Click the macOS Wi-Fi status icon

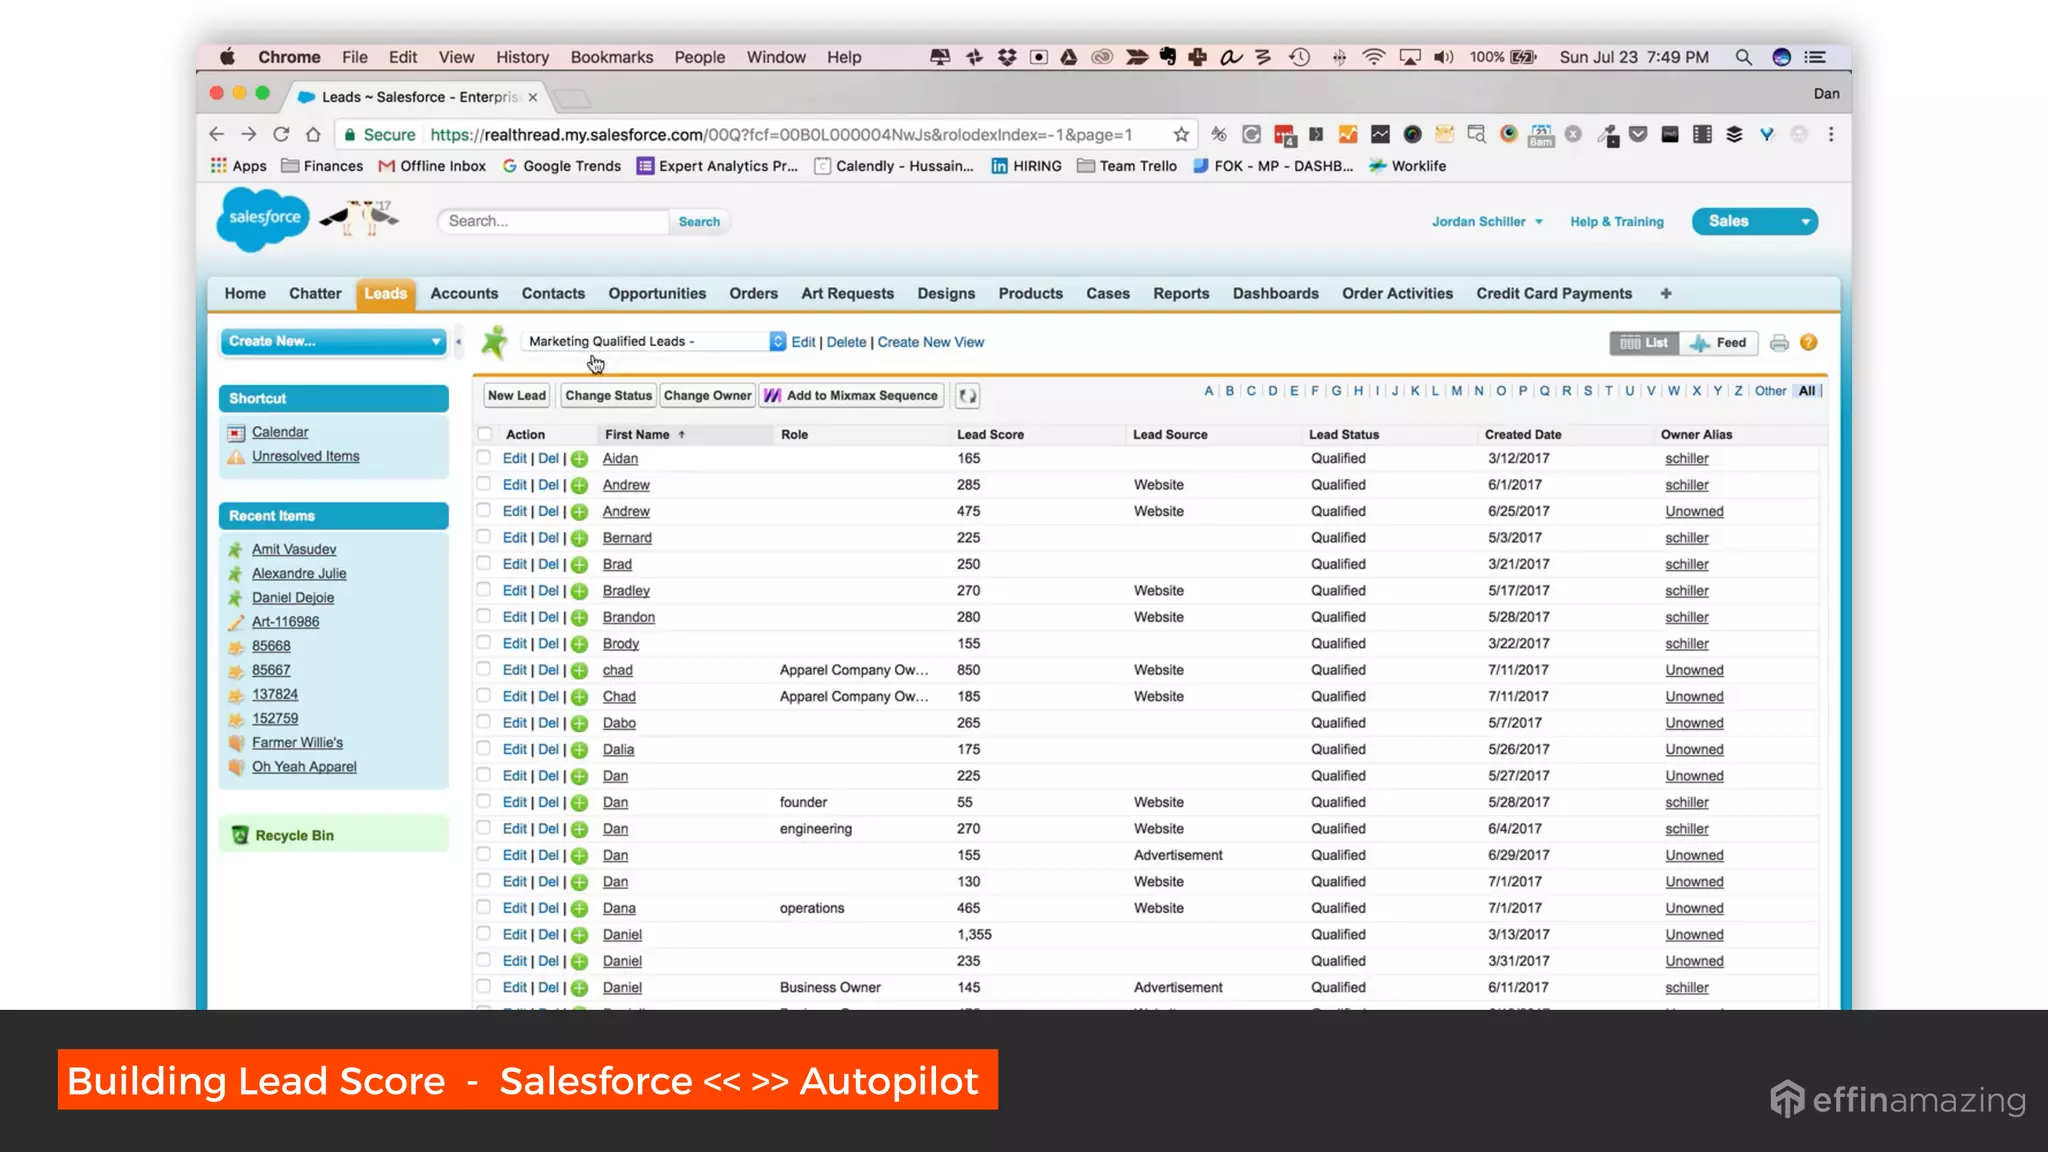click(1373, 57)
